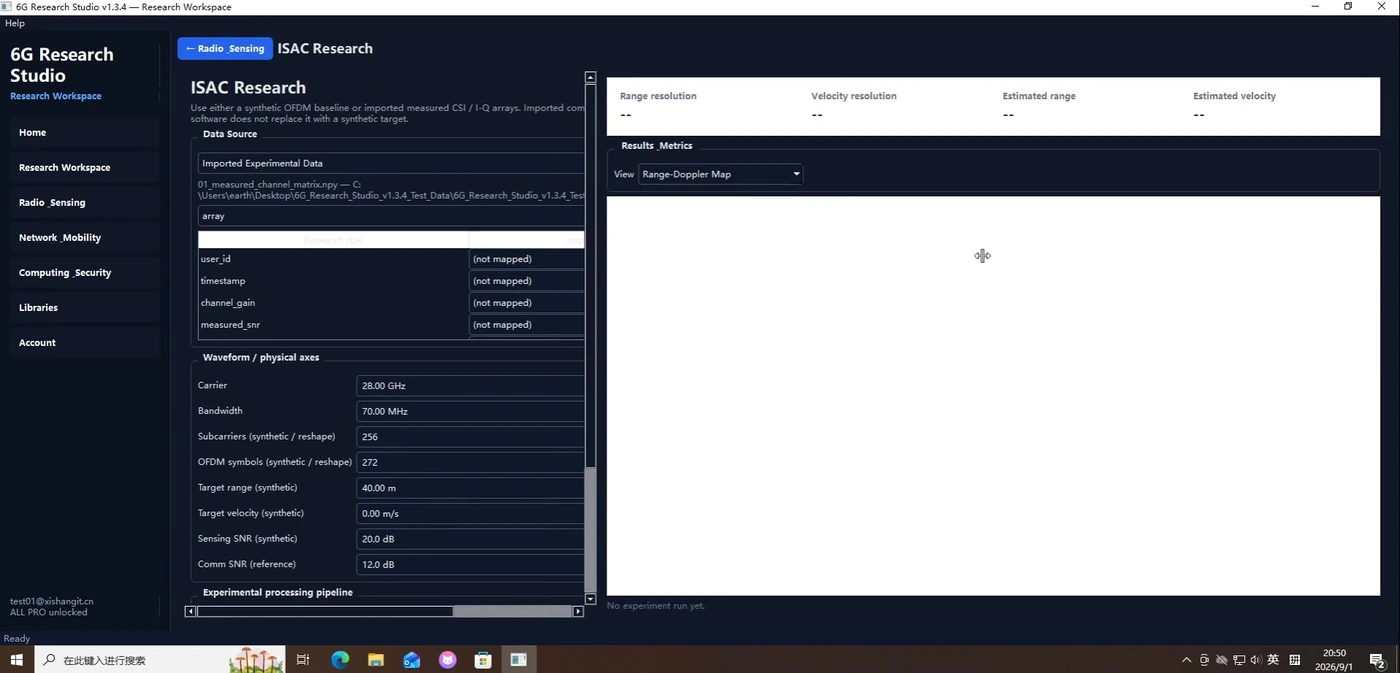
Task: Open Libraries in the sidebar
Action: click(85, 307)
